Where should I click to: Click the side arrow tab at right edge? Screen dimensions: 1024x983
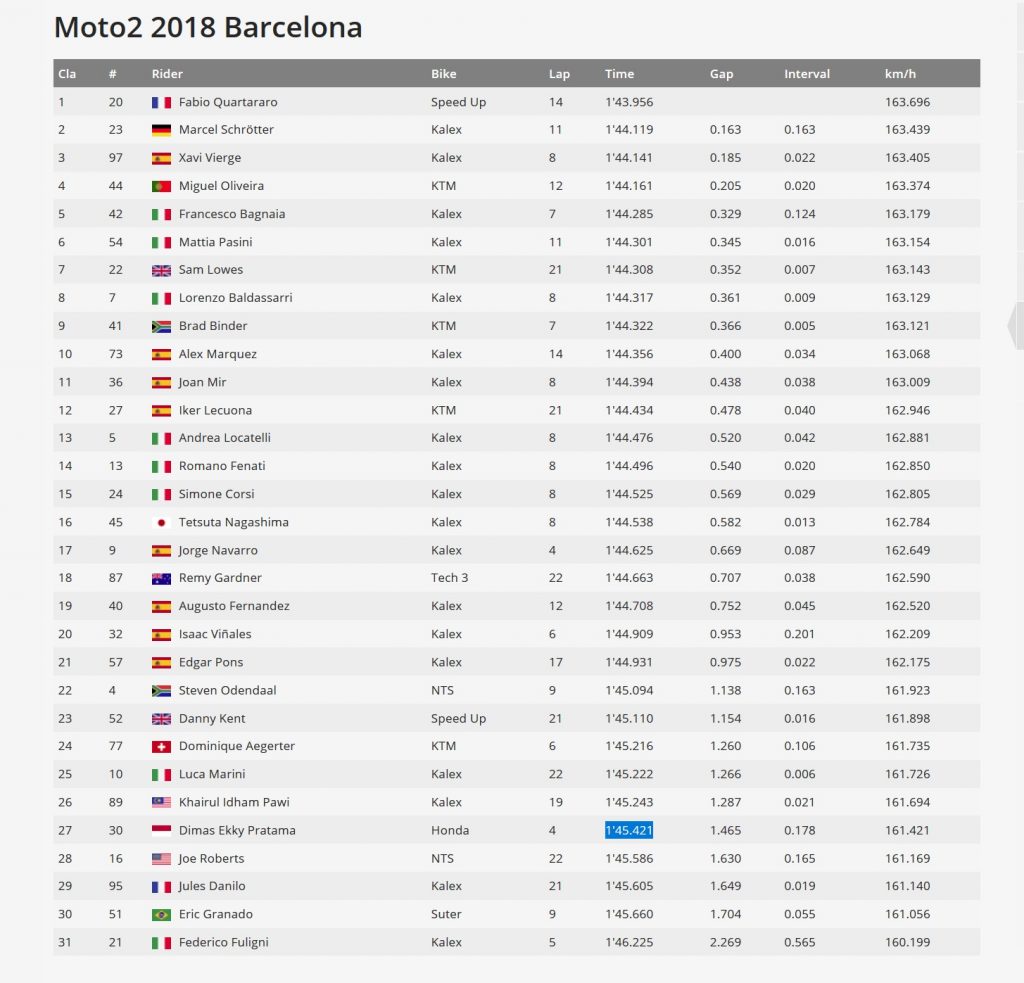point(1015,326)
